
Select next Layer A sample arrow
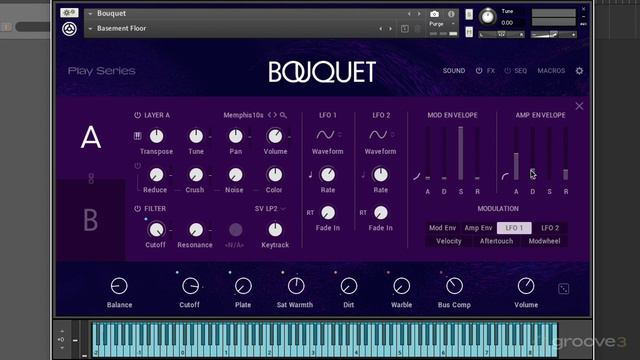click(275, 116)
